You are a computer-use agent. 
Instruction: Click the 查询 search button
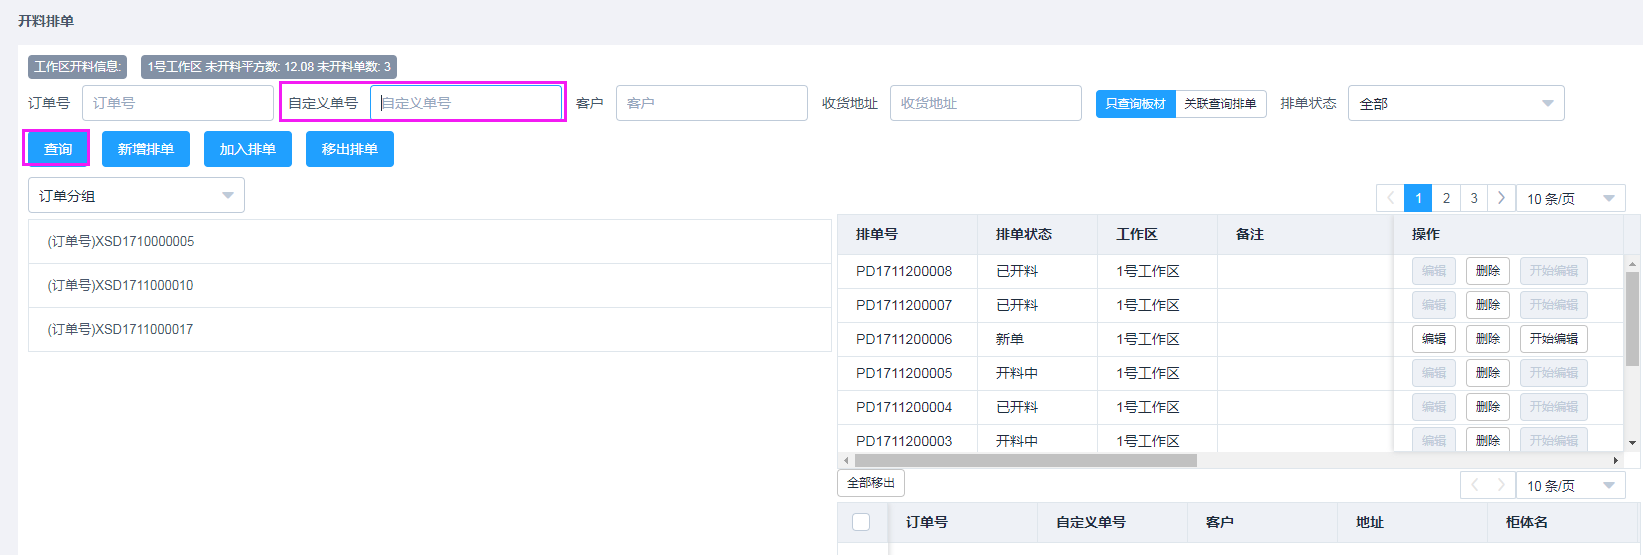pyautogui.click(x=57, y=149)
